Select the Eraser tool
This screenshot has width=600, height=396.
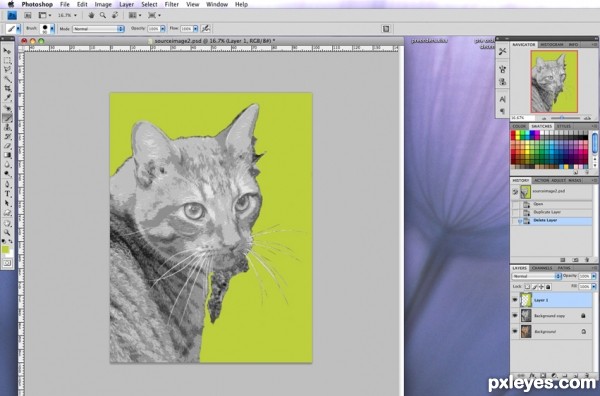(7, 146)
